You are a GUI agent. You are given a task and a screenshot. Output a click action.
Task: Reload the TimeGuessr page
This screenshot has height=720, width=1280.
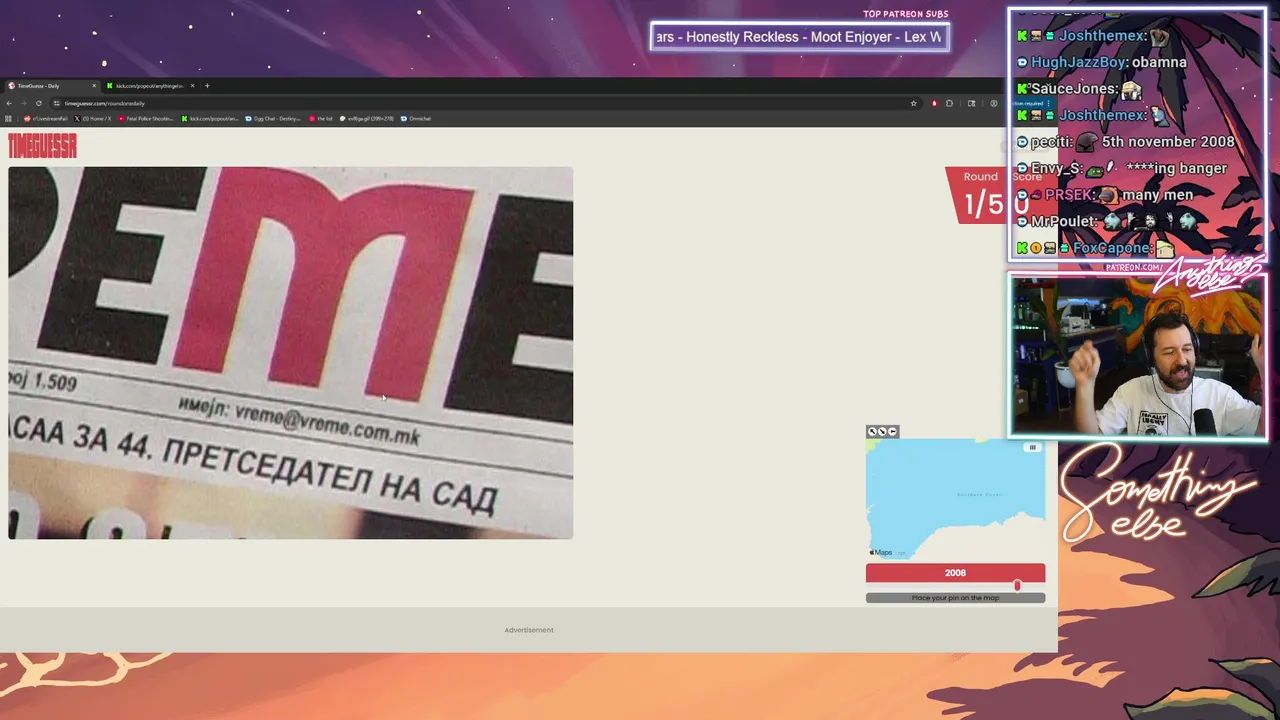pyautogui.click(x=39, y=103)
